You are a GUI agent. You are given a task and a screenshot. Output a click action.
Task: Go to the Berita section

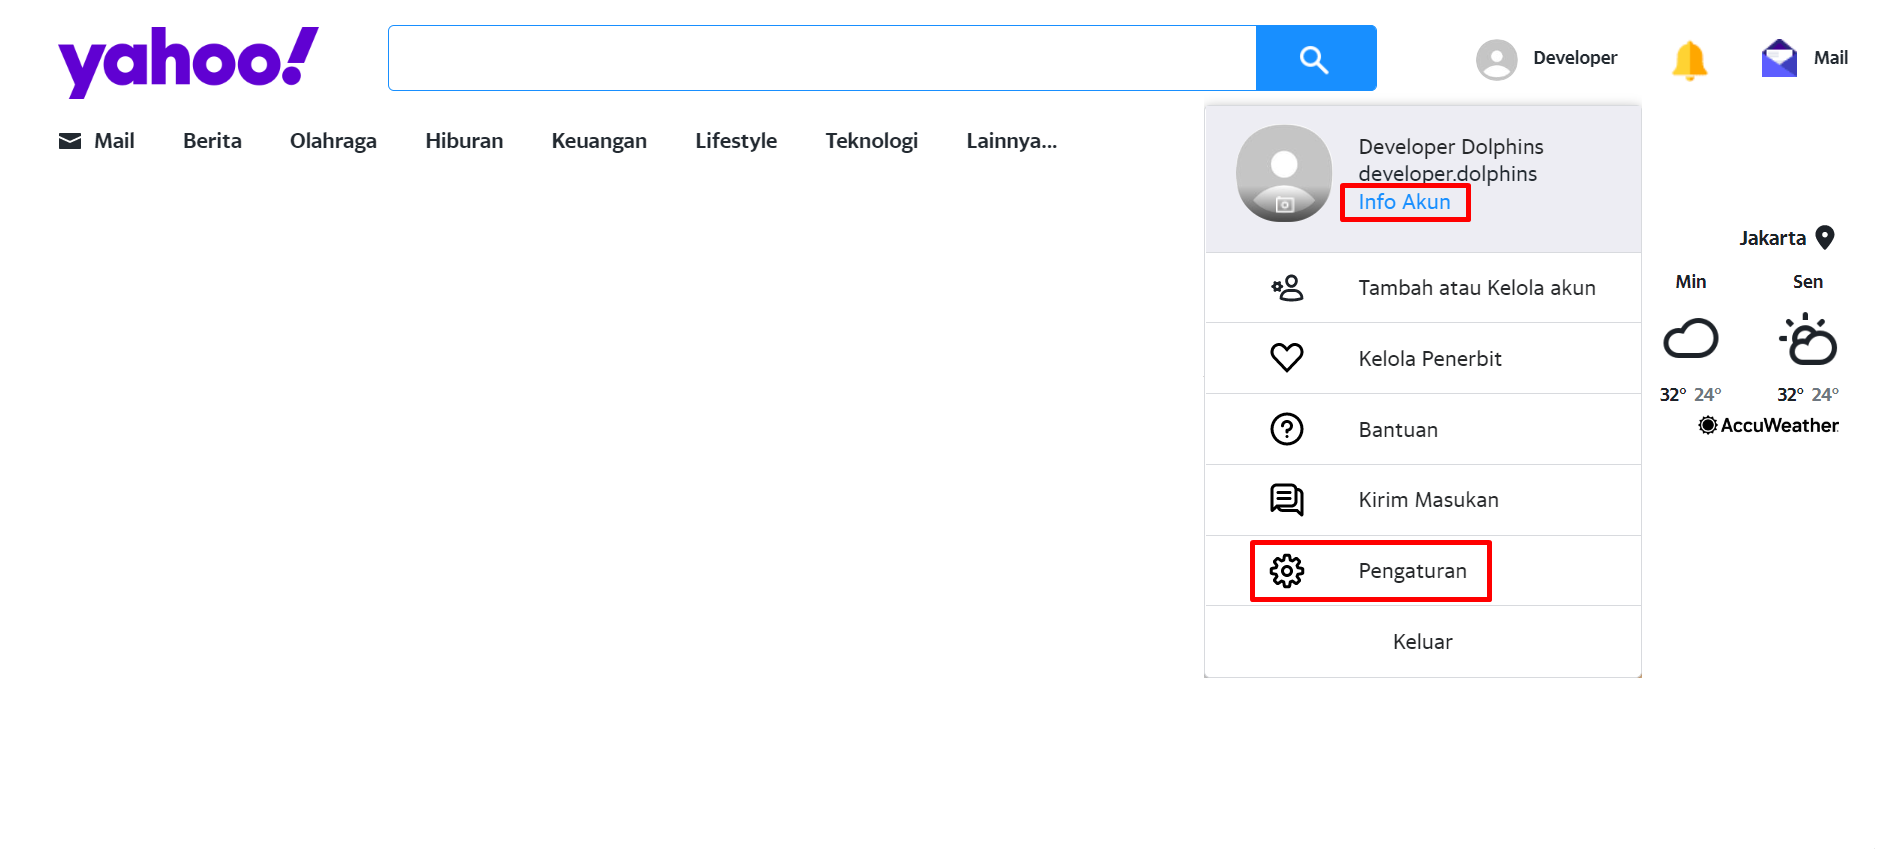(x=212, y=141)
